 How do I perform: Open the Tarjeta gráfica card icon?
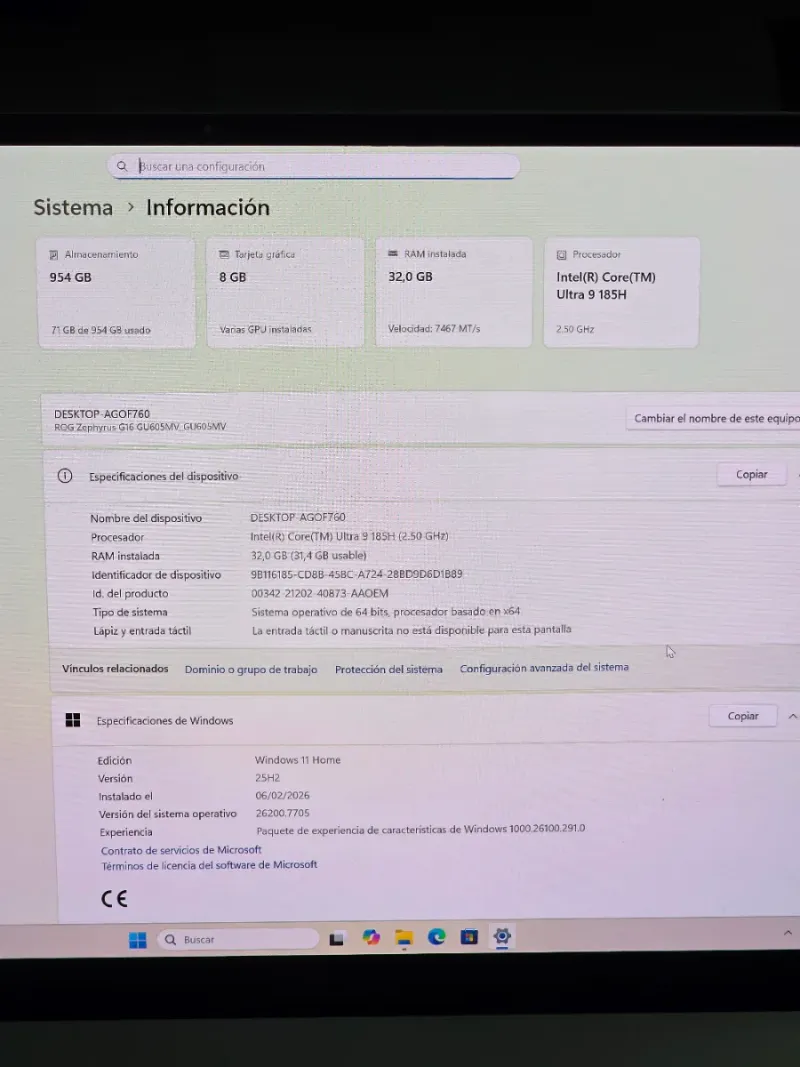coord(224,254)
